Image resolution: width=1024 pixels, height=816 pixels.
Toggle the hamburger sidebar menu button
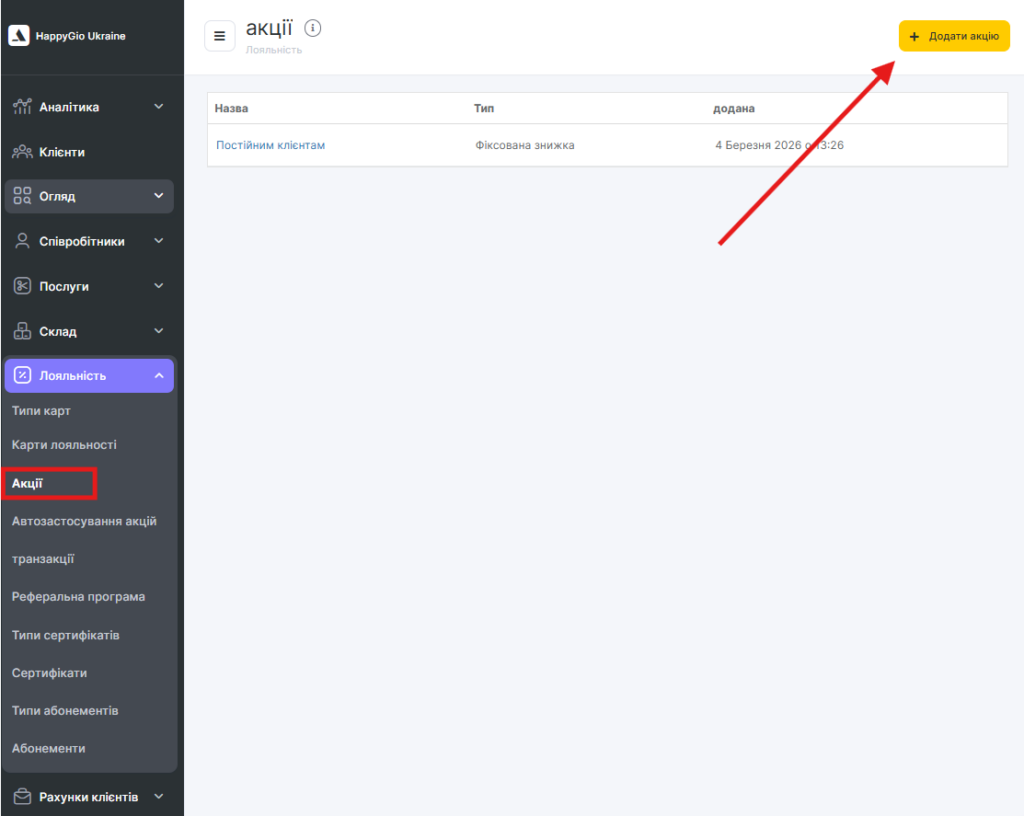pos(219,36)
